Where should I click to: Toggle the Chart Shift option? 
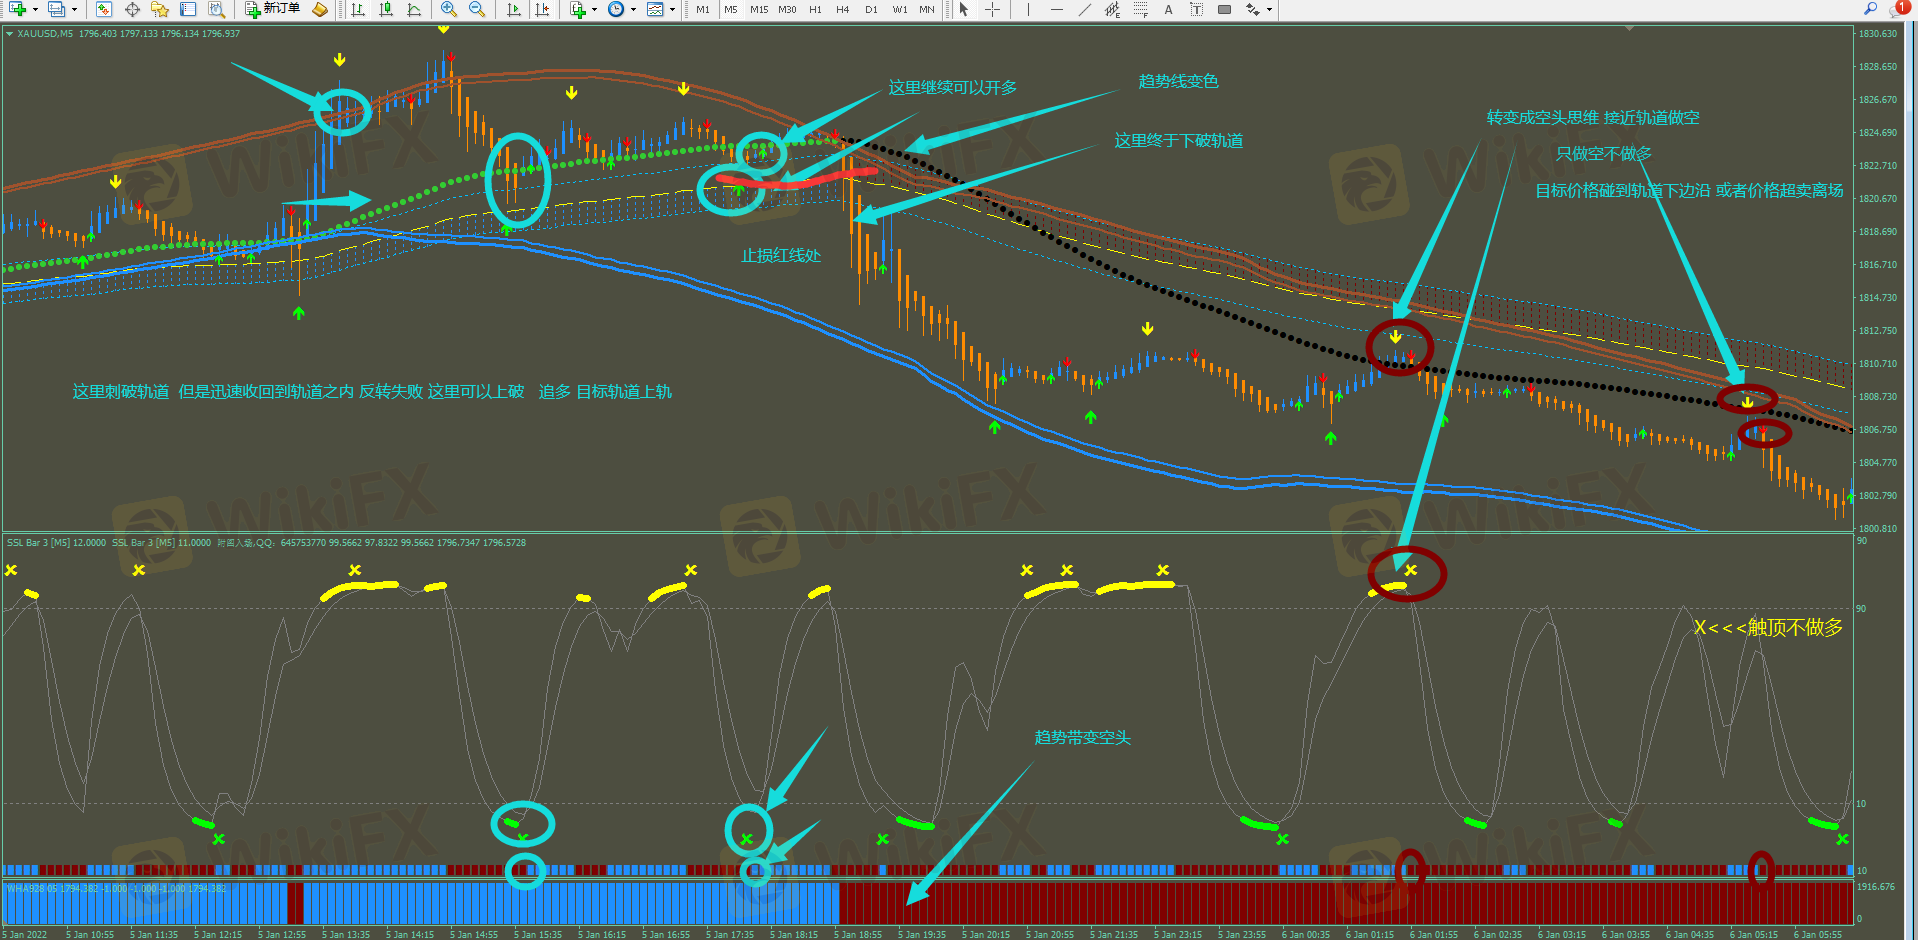542,9
